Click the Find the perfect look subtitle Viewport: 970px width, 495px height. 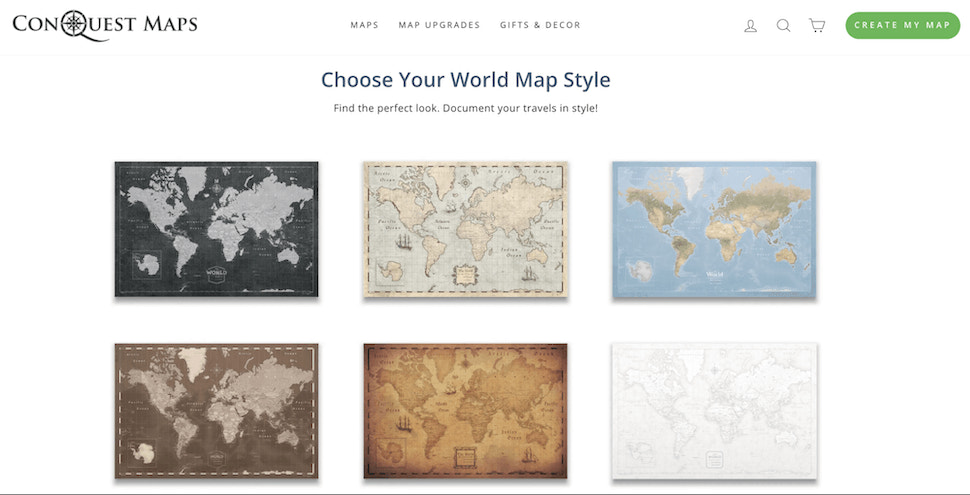(x=466, y=108)
